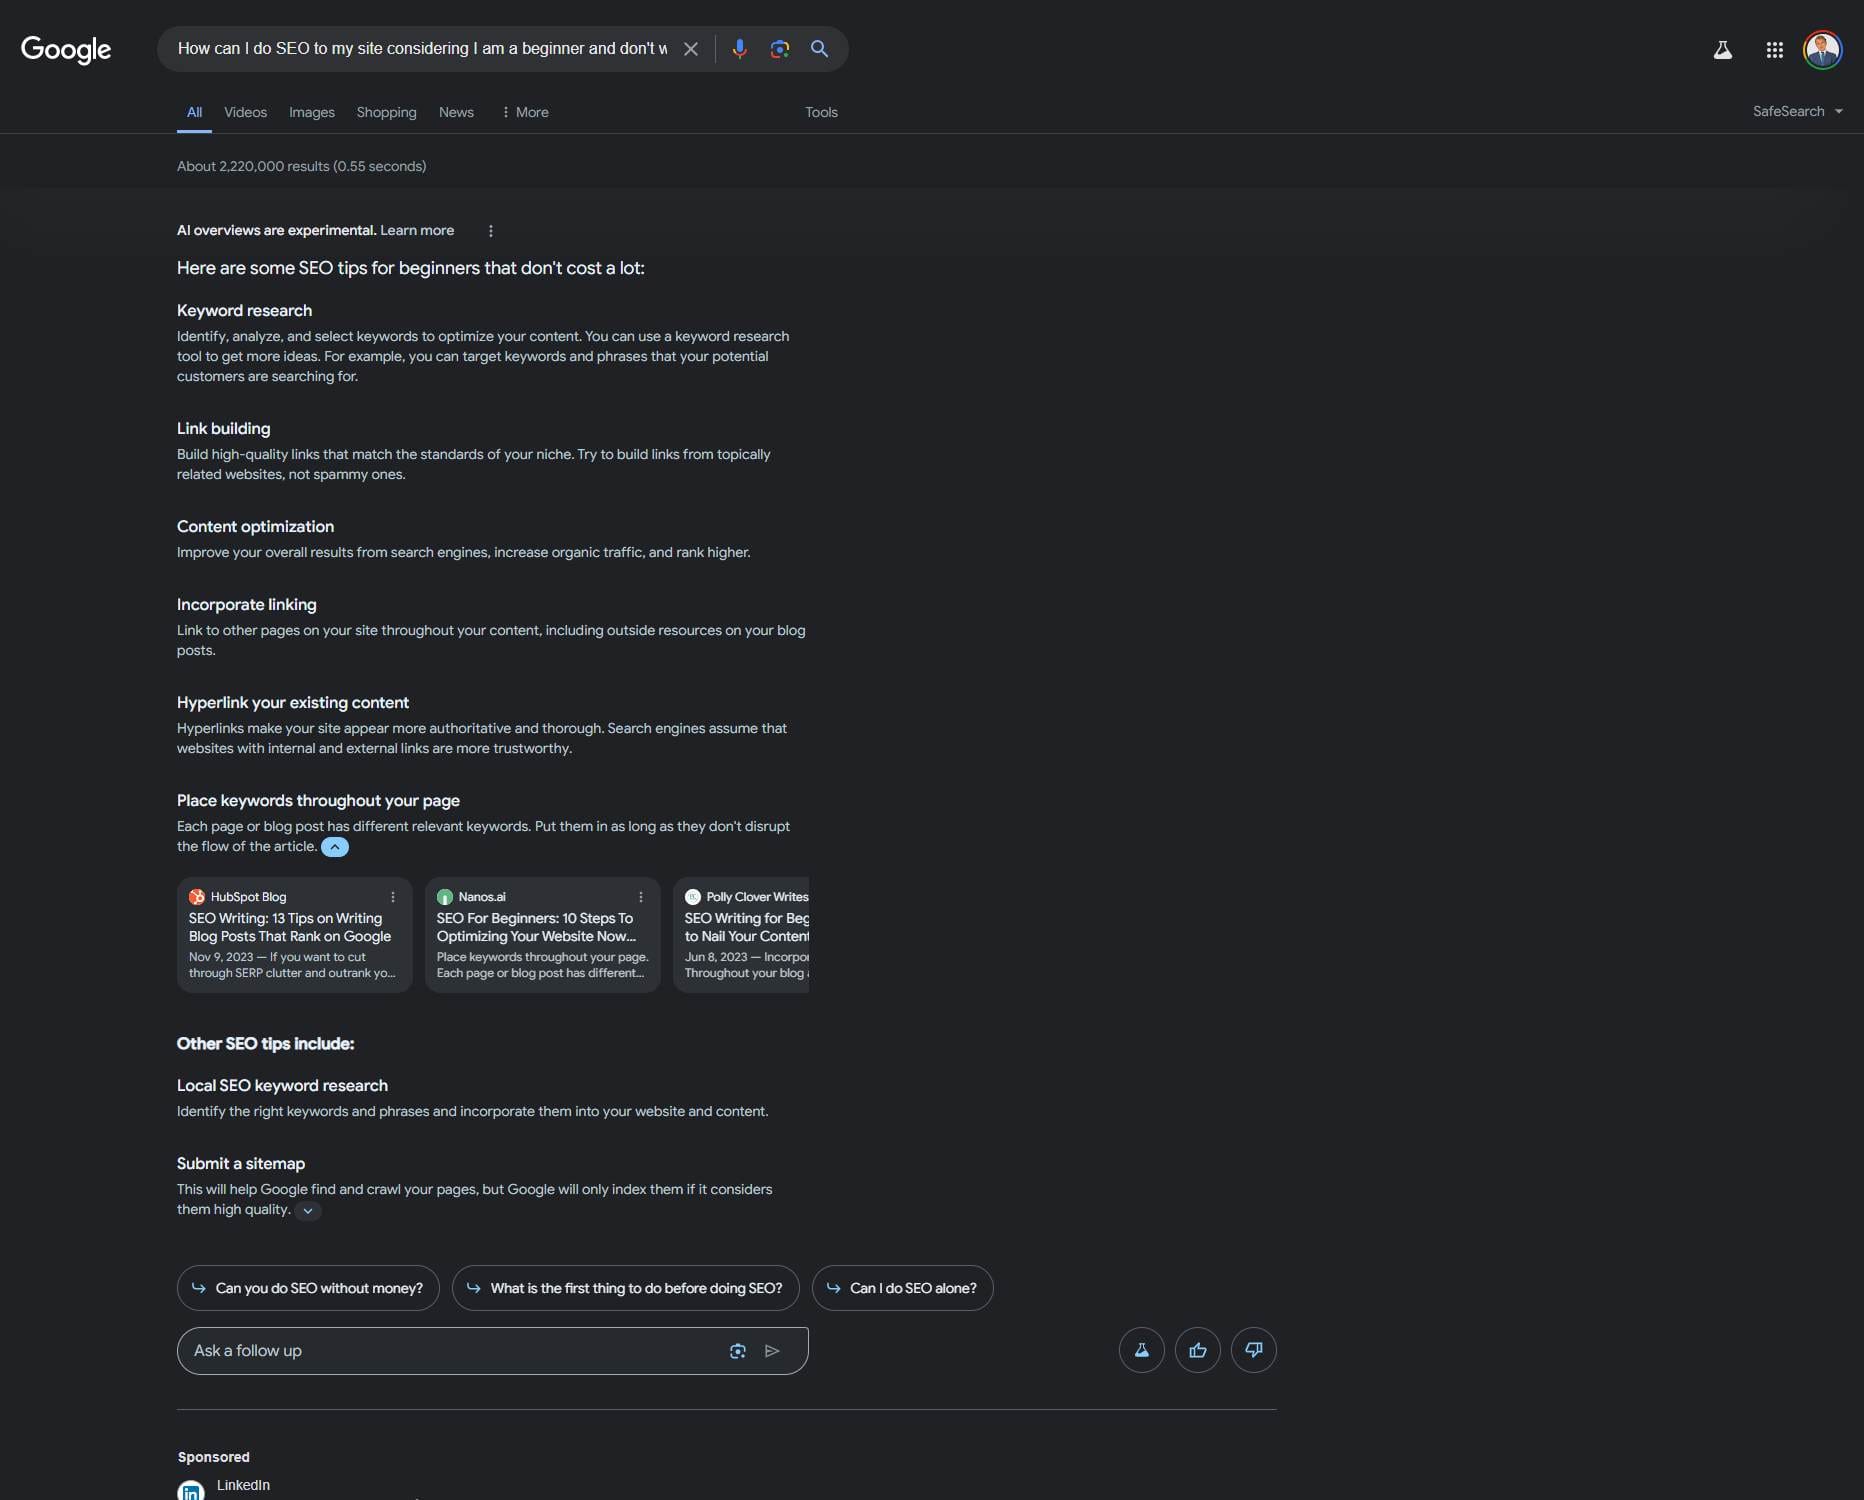Screen dimensions: 1864x1500
Task: Open the SafeSearch dropdown
Action: point(1797,112)
